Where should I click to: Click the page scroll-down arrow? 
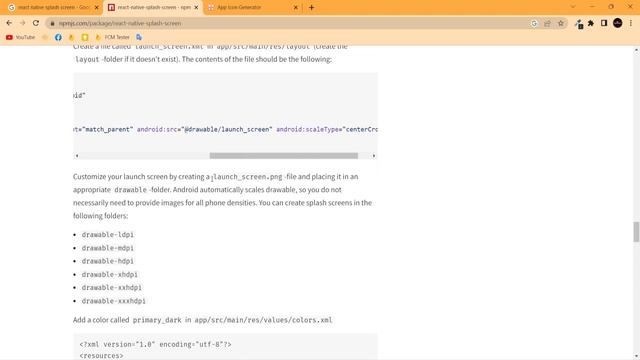(x=636, y=356)
